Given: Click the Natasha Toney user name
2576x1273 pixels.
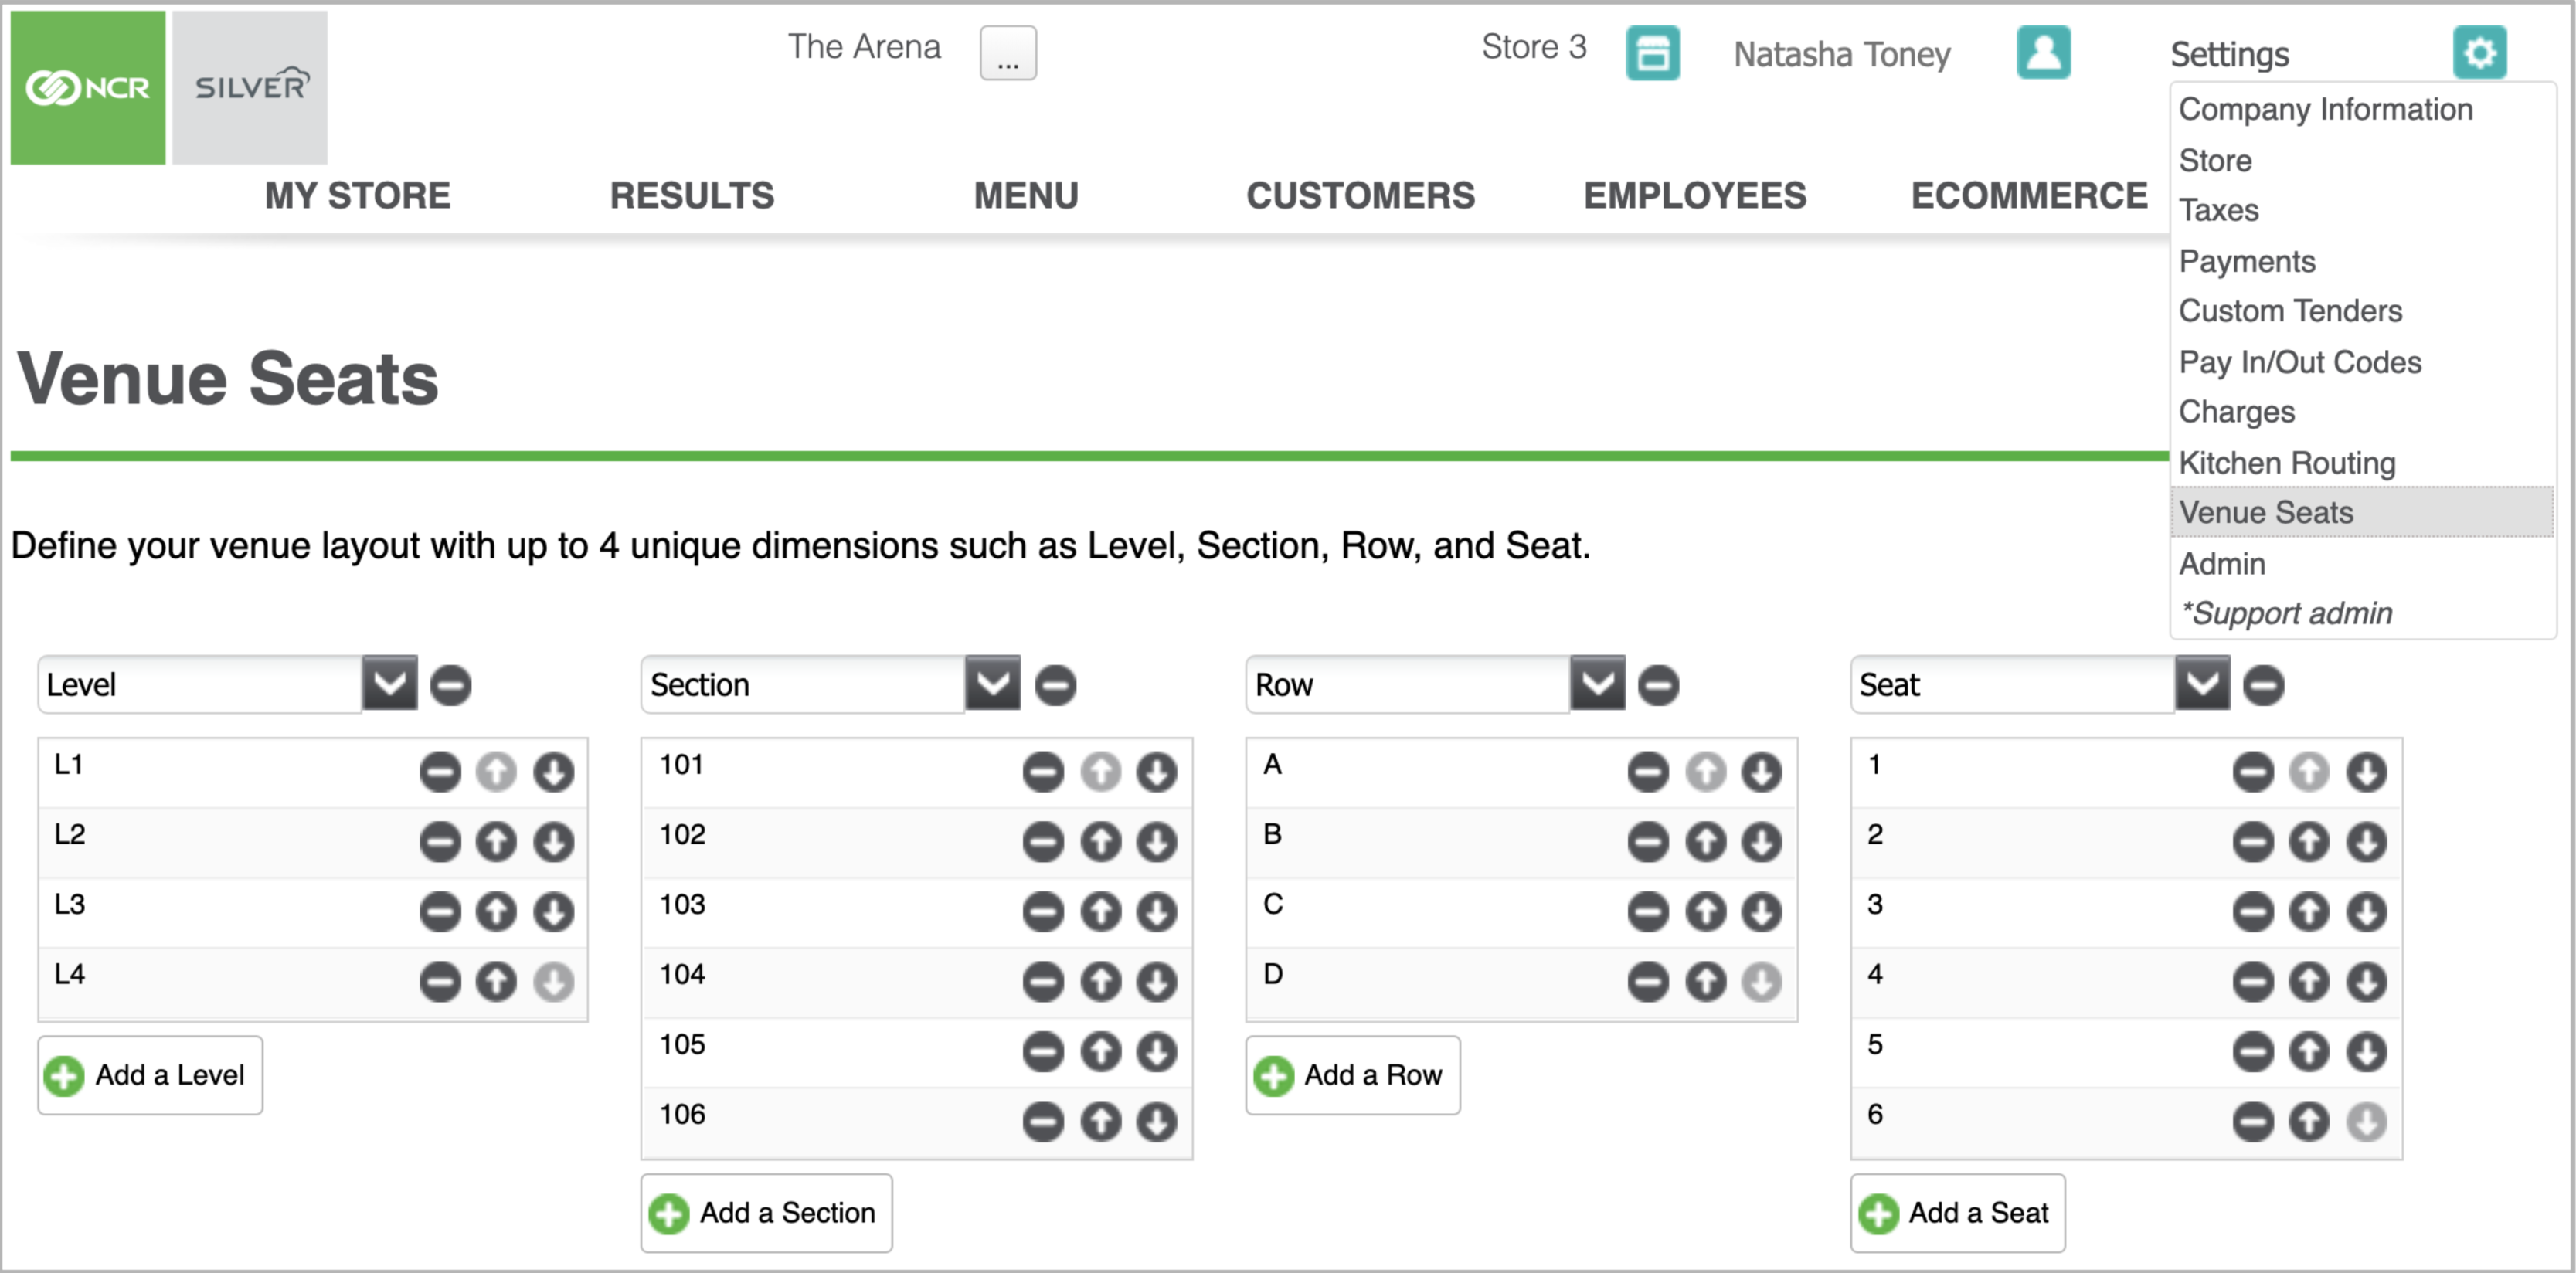Looking at the screenshot, I should pos(1842,54).
